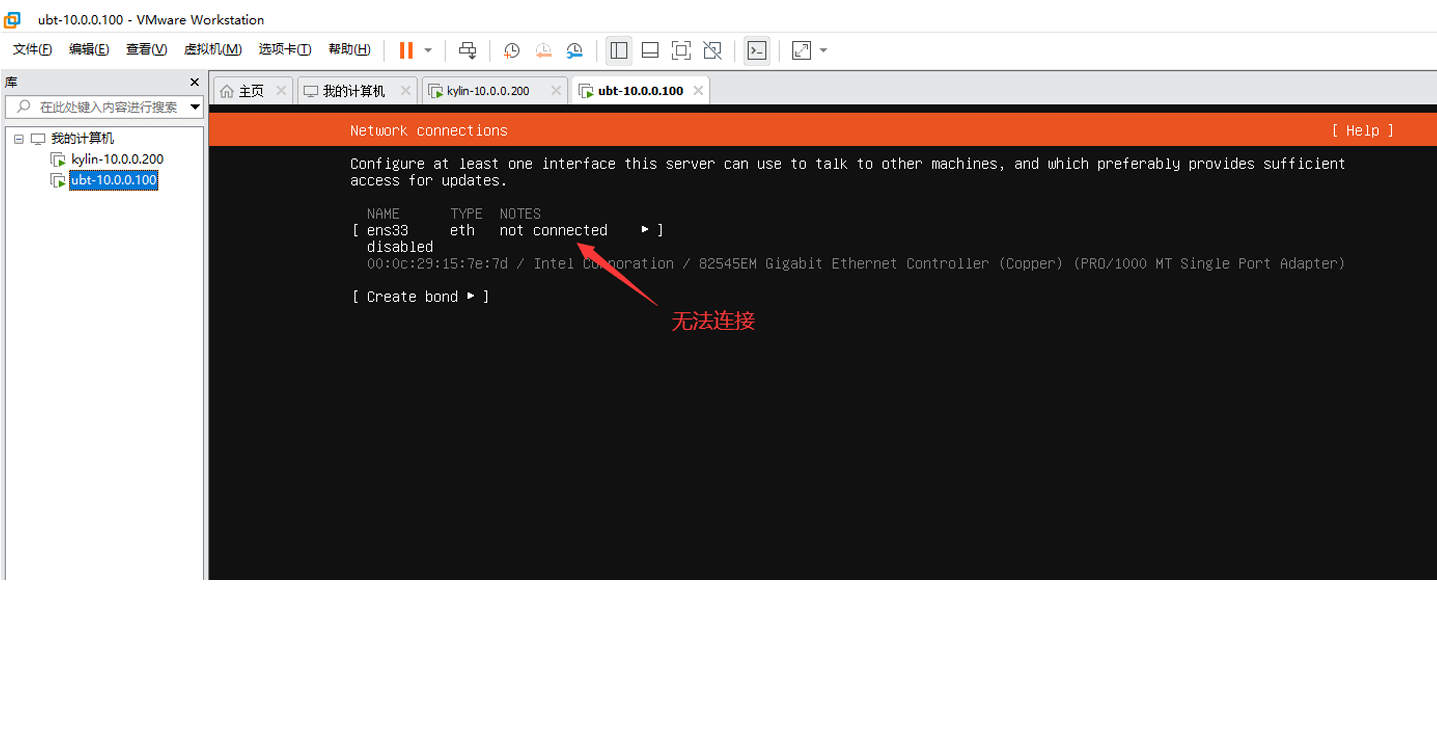The width and height of the screenshot is (1437, 741).
Task: Click the home icon on 主页 tab
Action: 227,91
